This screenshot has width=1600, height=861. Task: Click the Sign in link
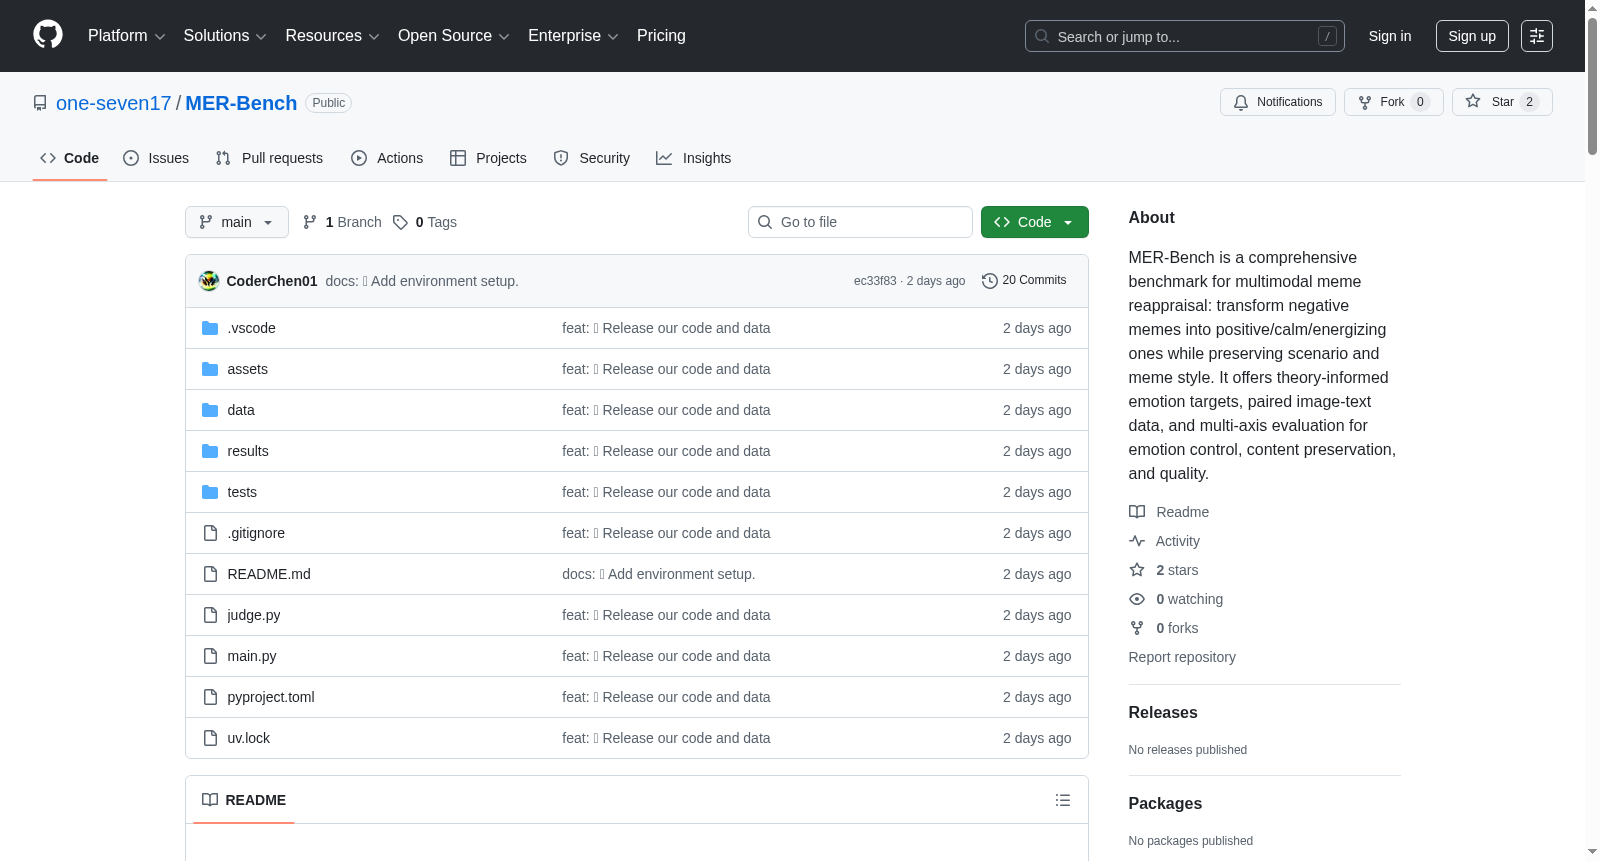[1390, 36]
